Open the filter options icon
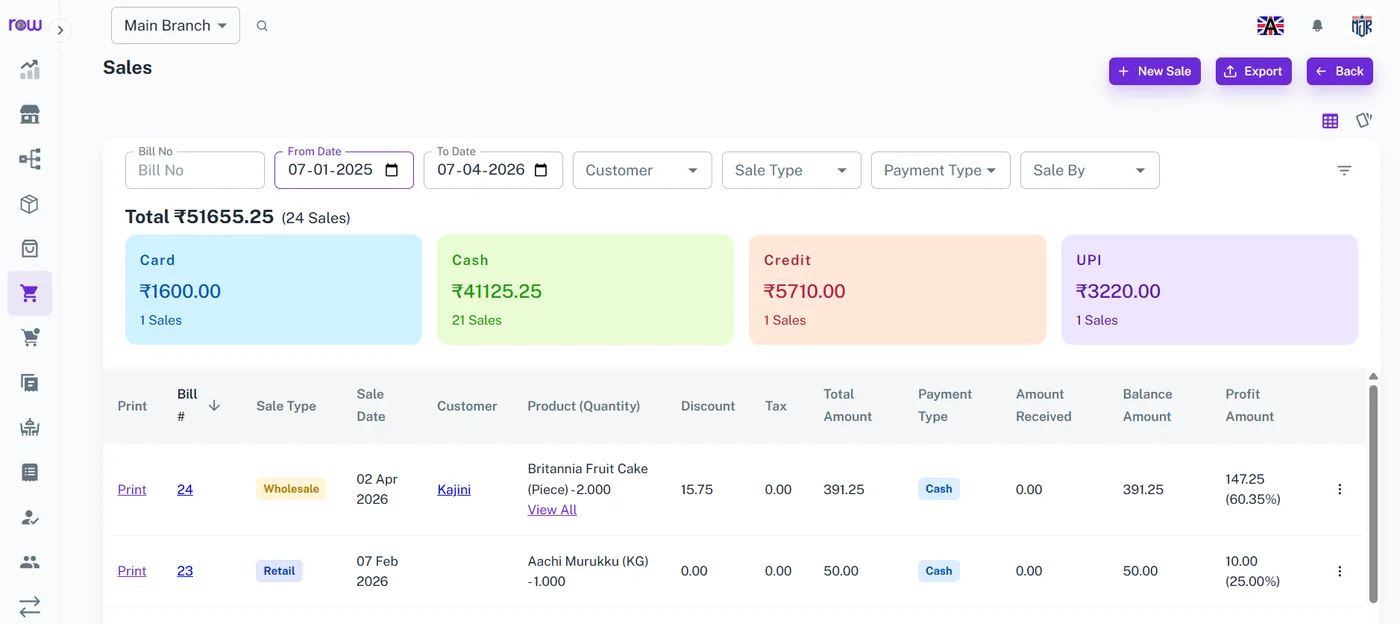The width and height of the screenshot is (1400, 624). pyautogui.click(x=1344, y=170)
